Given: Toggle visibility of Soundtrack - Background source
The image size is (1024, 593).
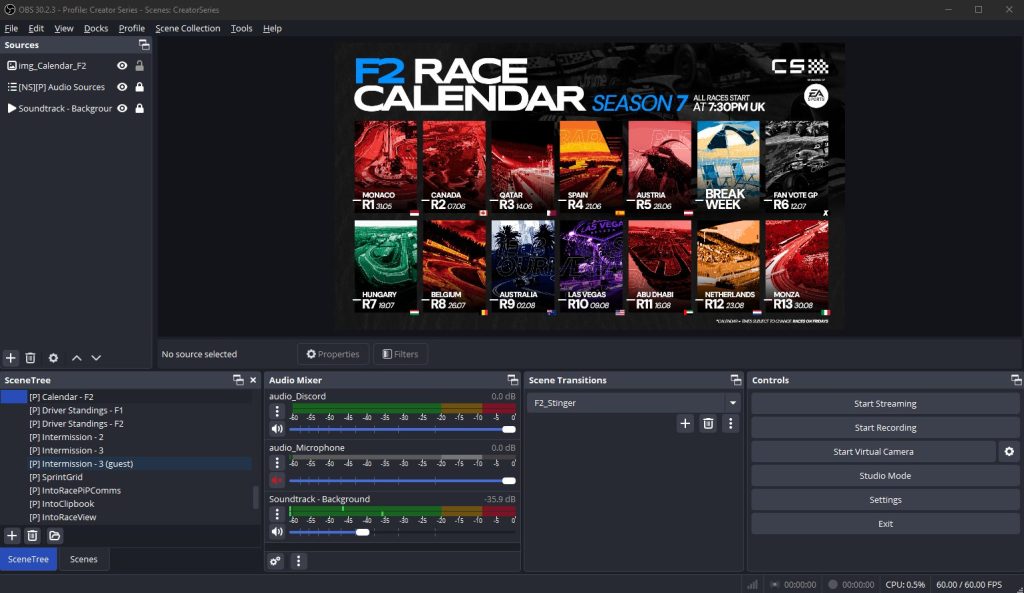Looking at the screenshot, I should coord(122,108).
